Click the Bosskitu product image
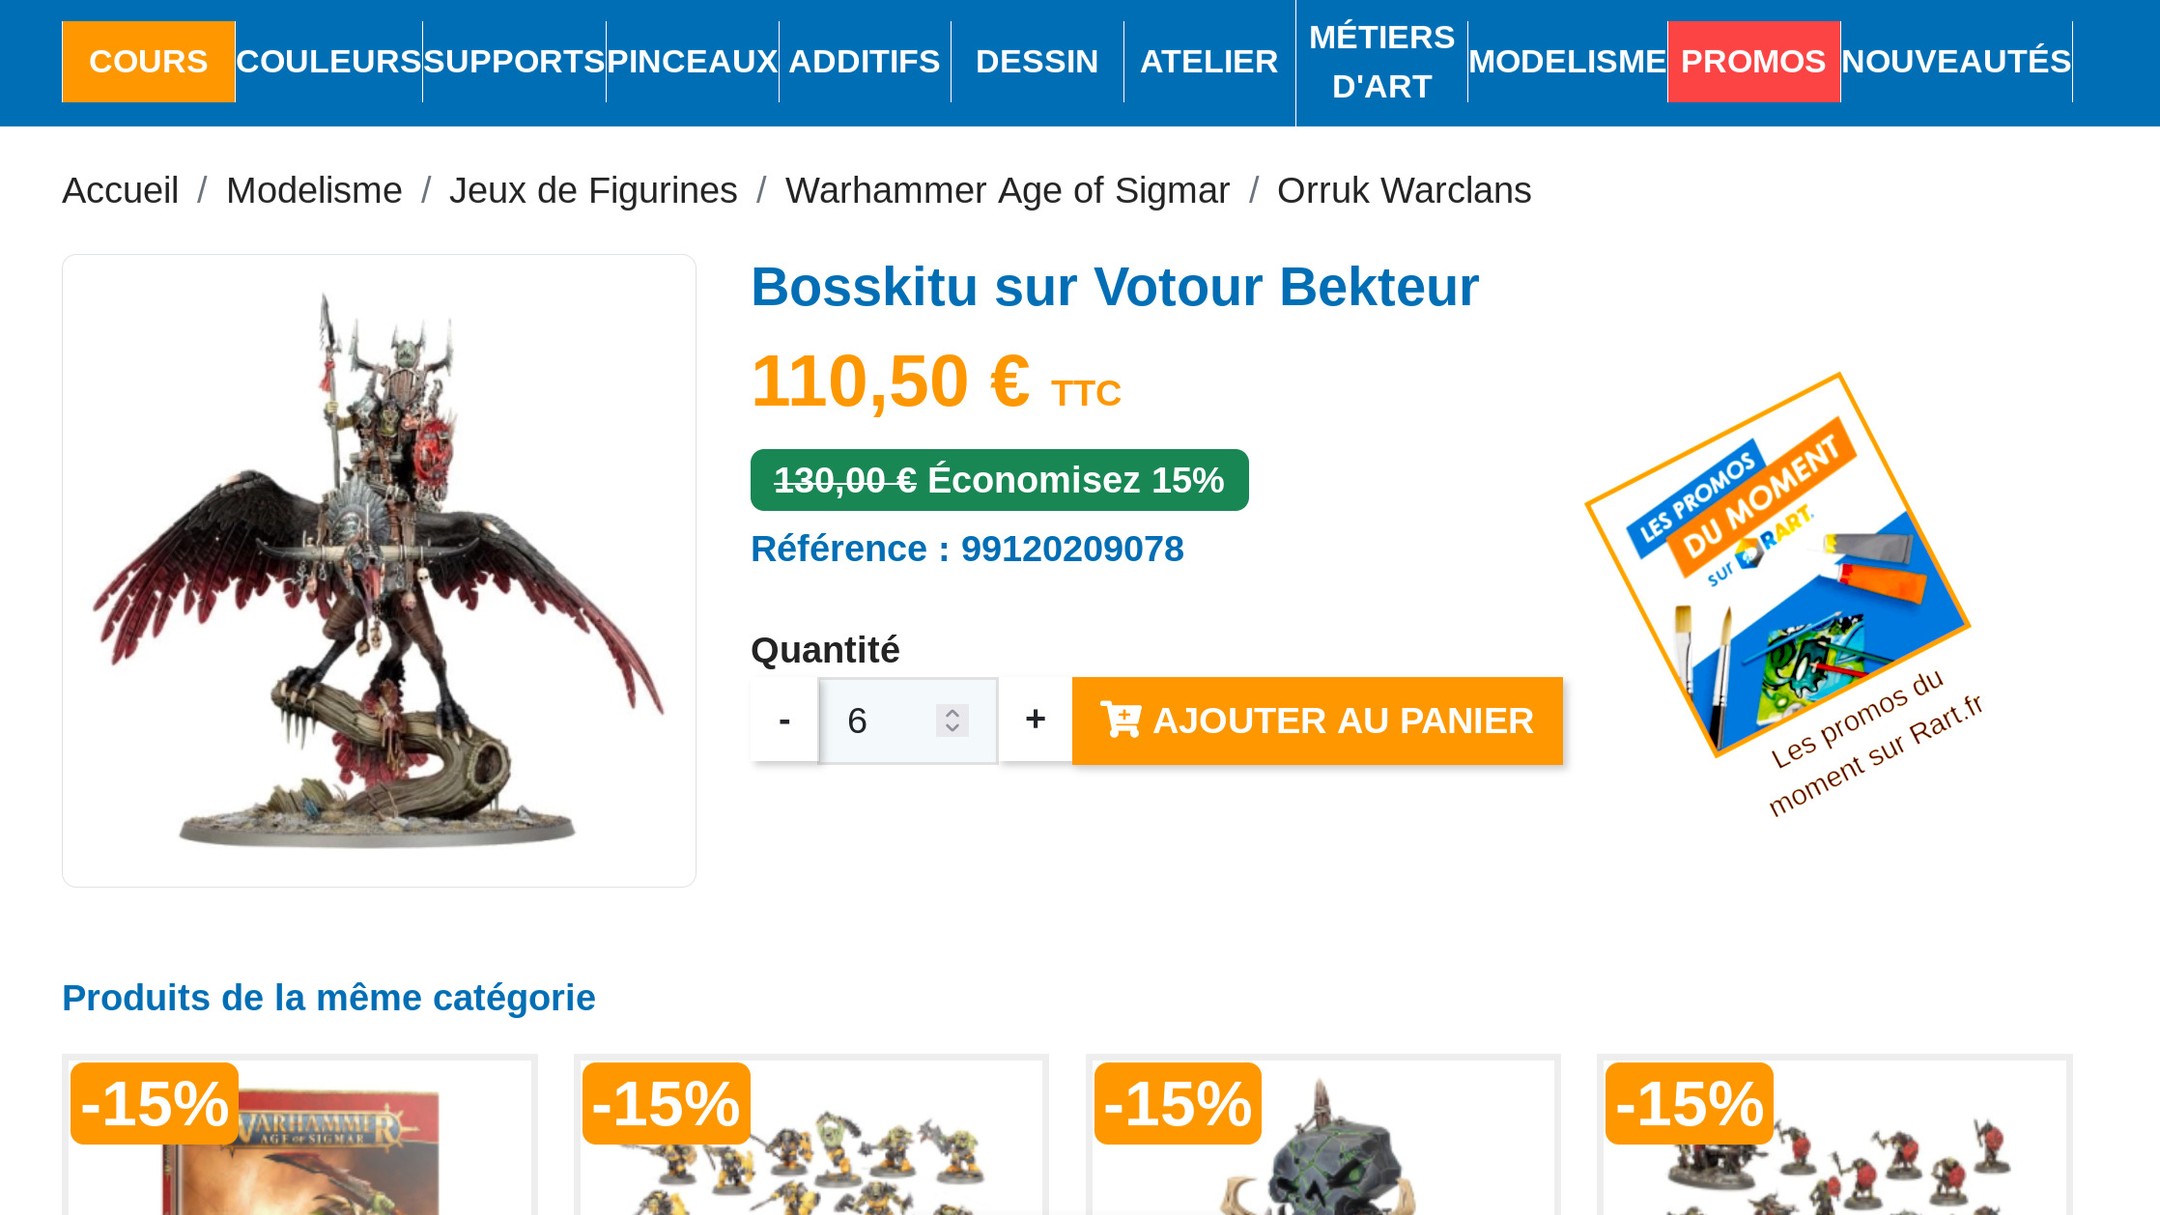The width and height of the screenshot is (2160, 1215). coord(379,570)
